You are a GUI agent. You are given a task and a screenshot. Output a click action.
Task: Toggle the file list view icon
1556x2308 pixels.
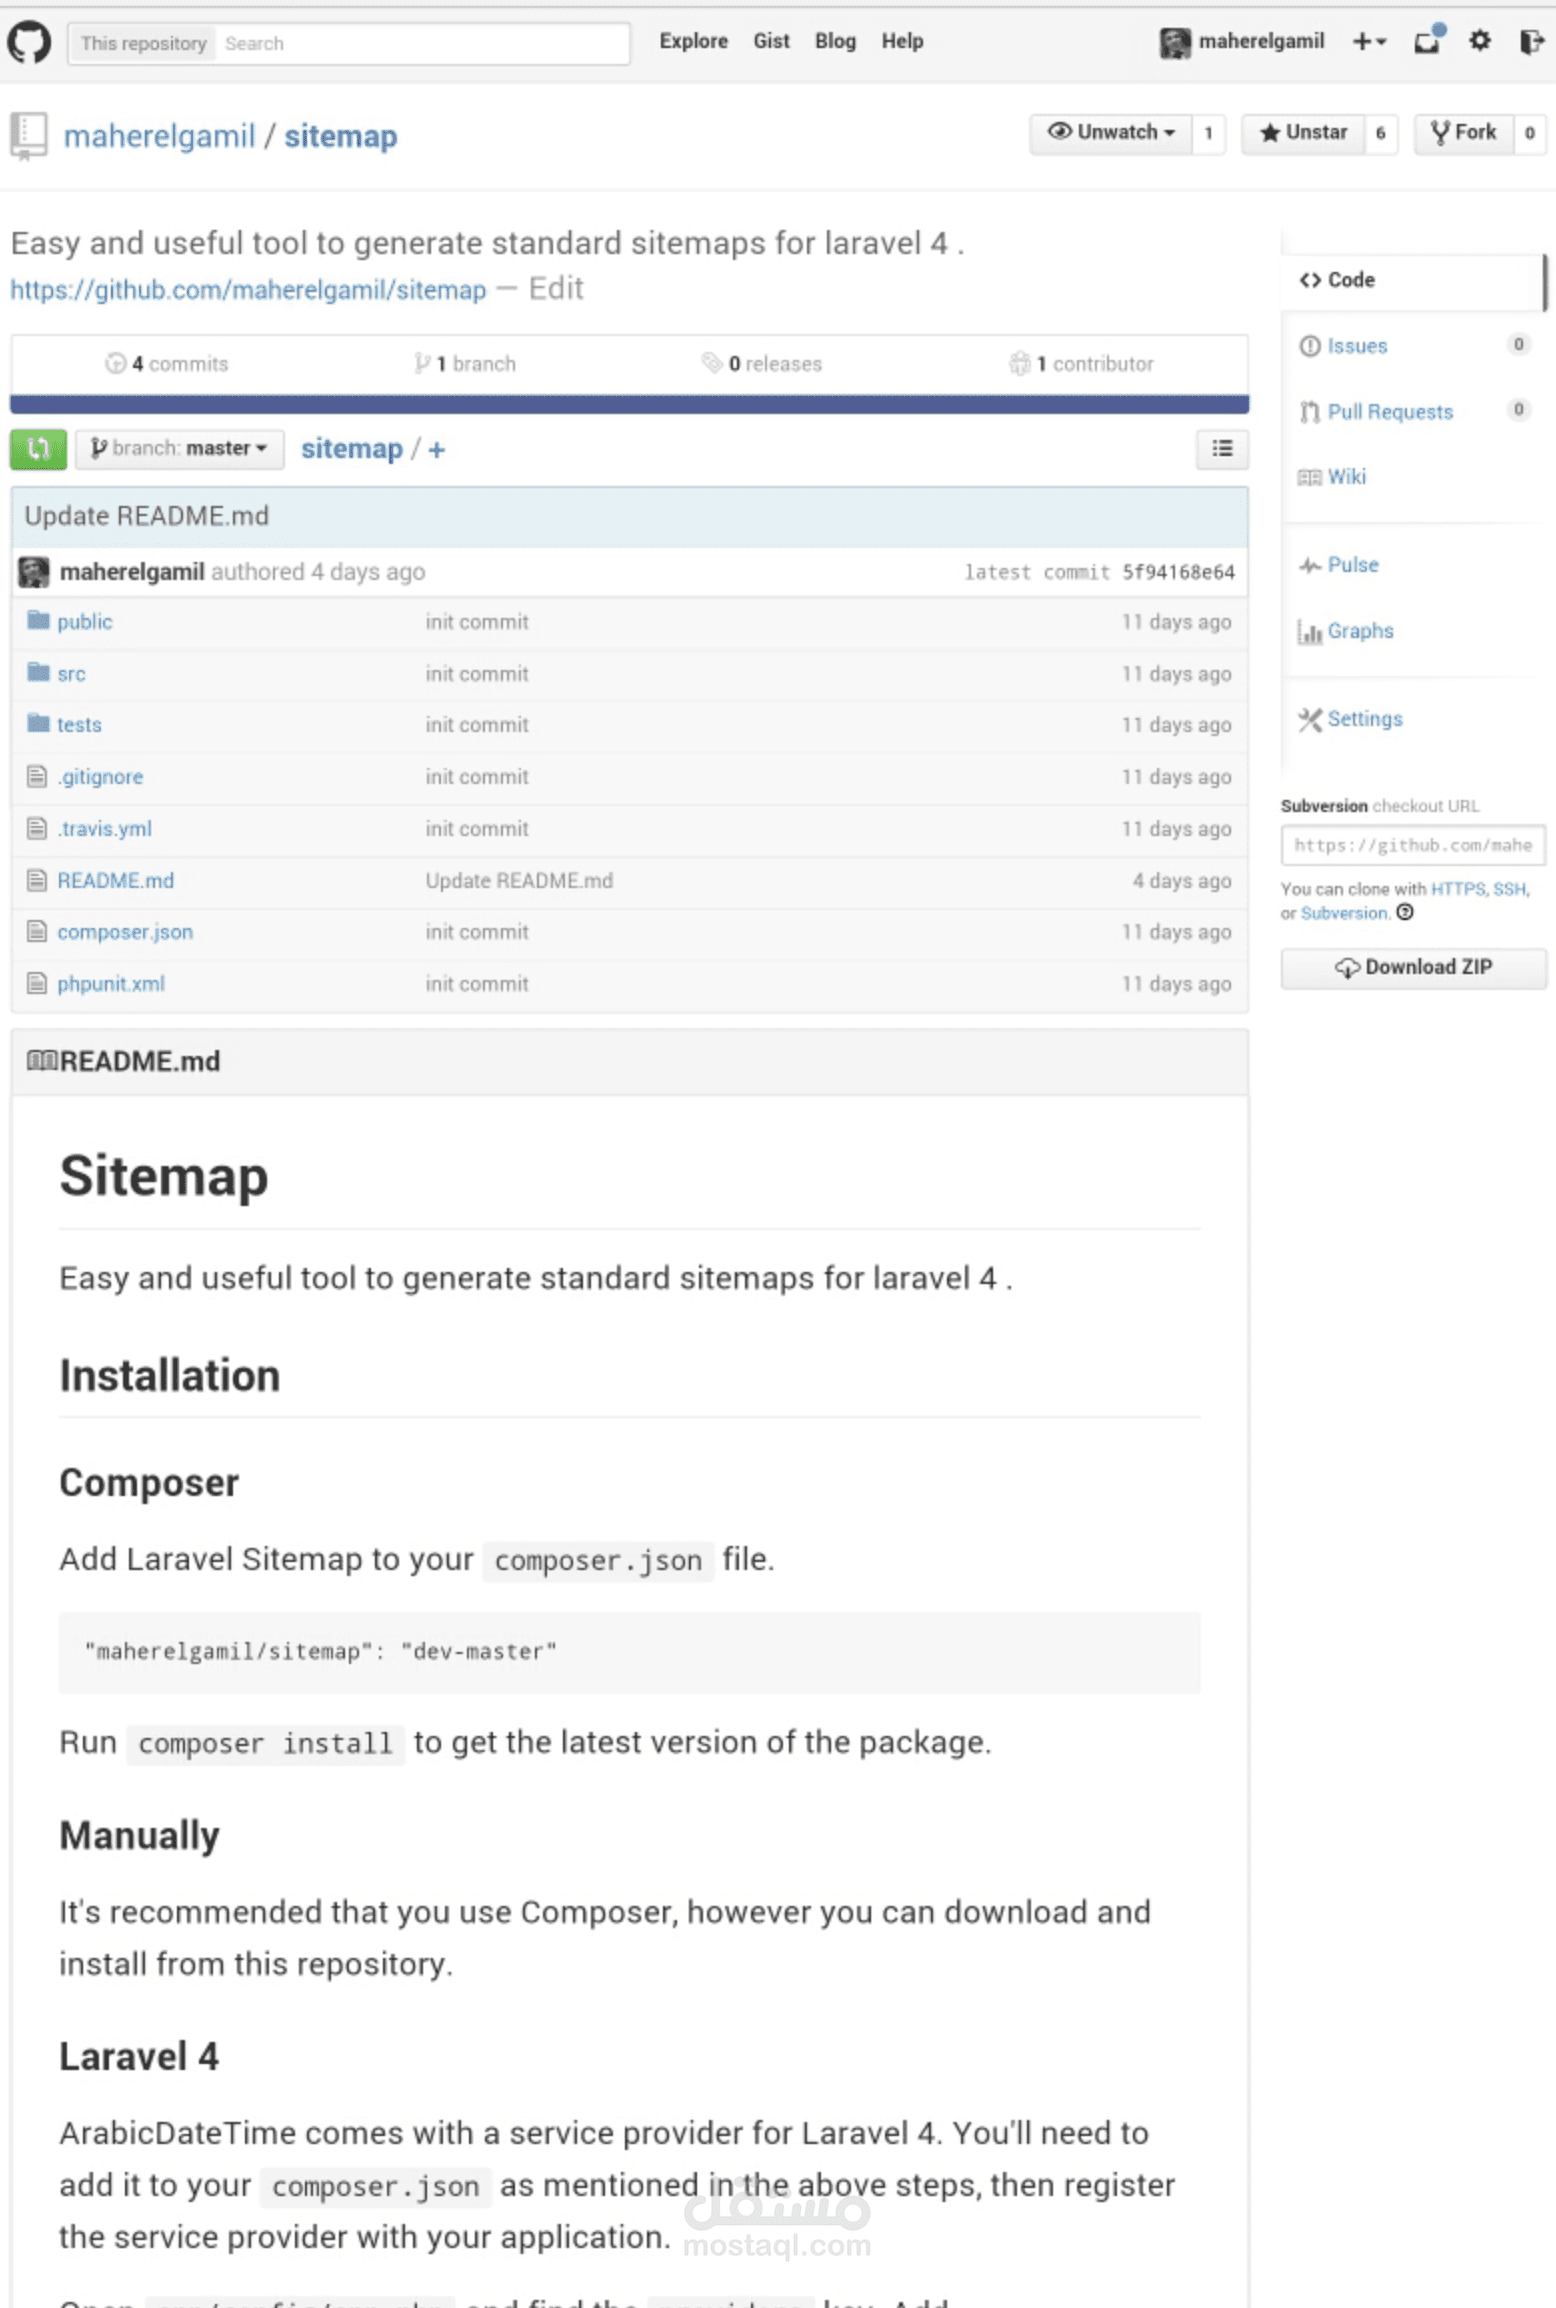coord(1221,449)
